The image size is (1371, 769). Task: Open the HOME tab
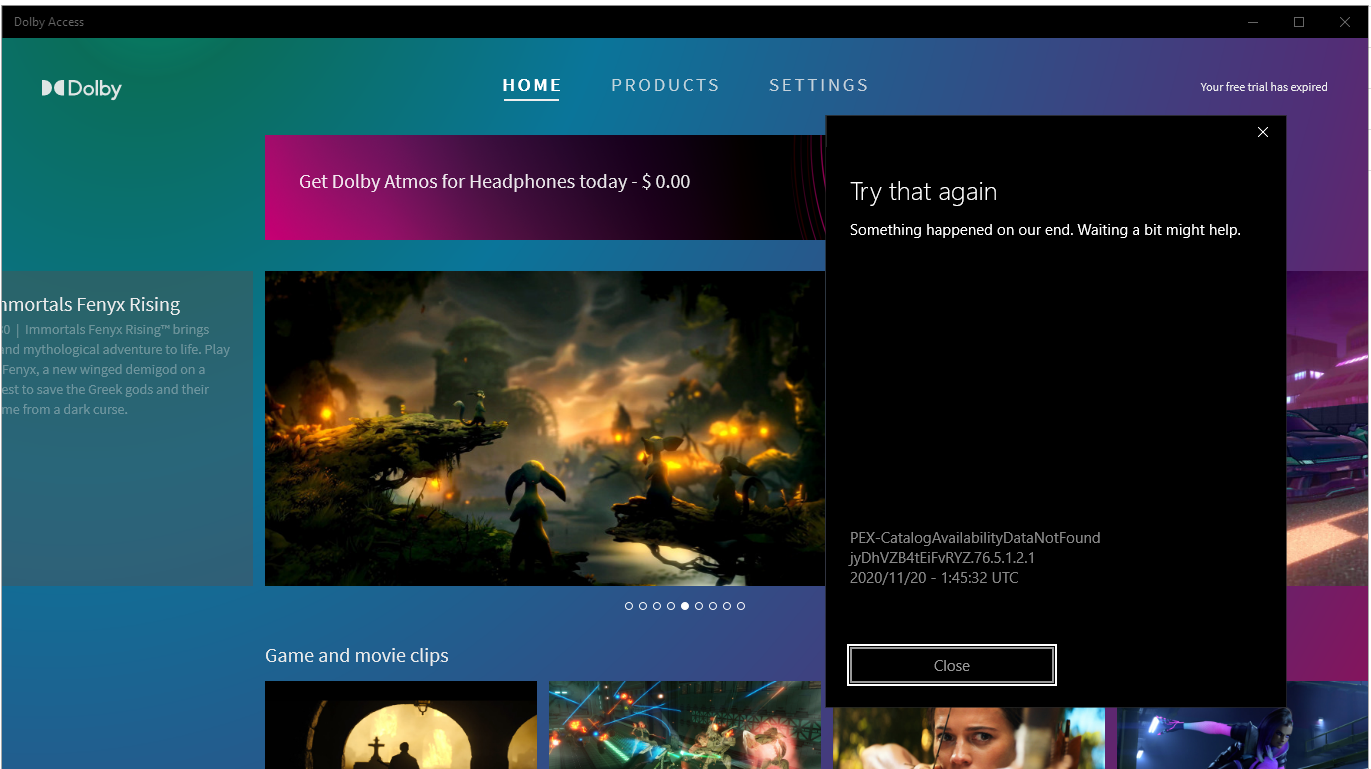click(x=532, y=86)
